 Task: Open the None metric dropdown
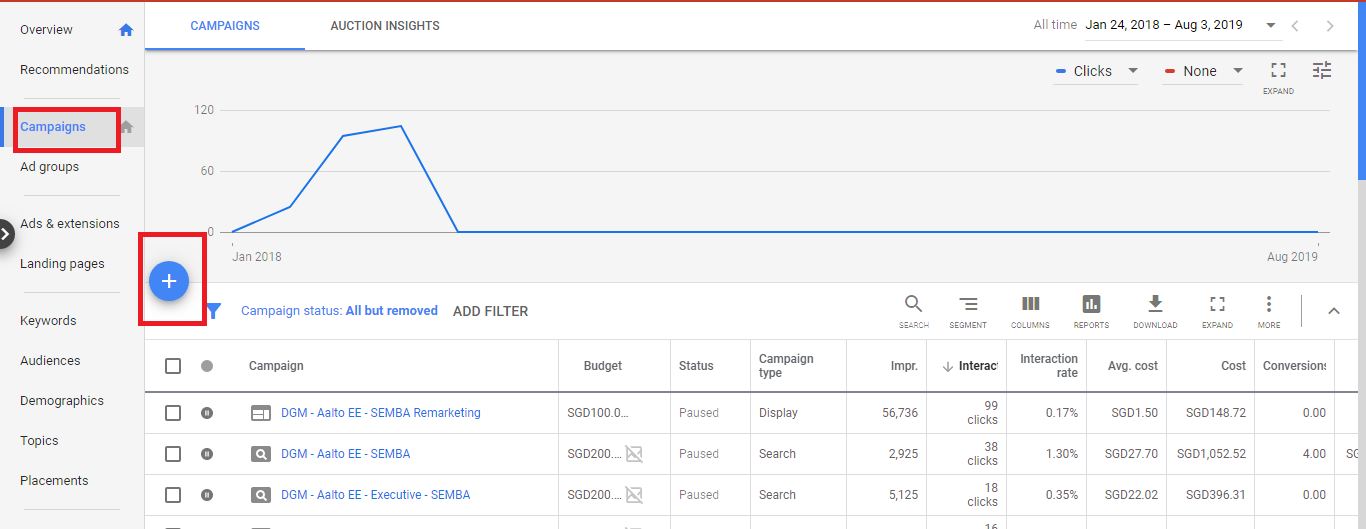pyautogui.click(x=1203, y=71)
